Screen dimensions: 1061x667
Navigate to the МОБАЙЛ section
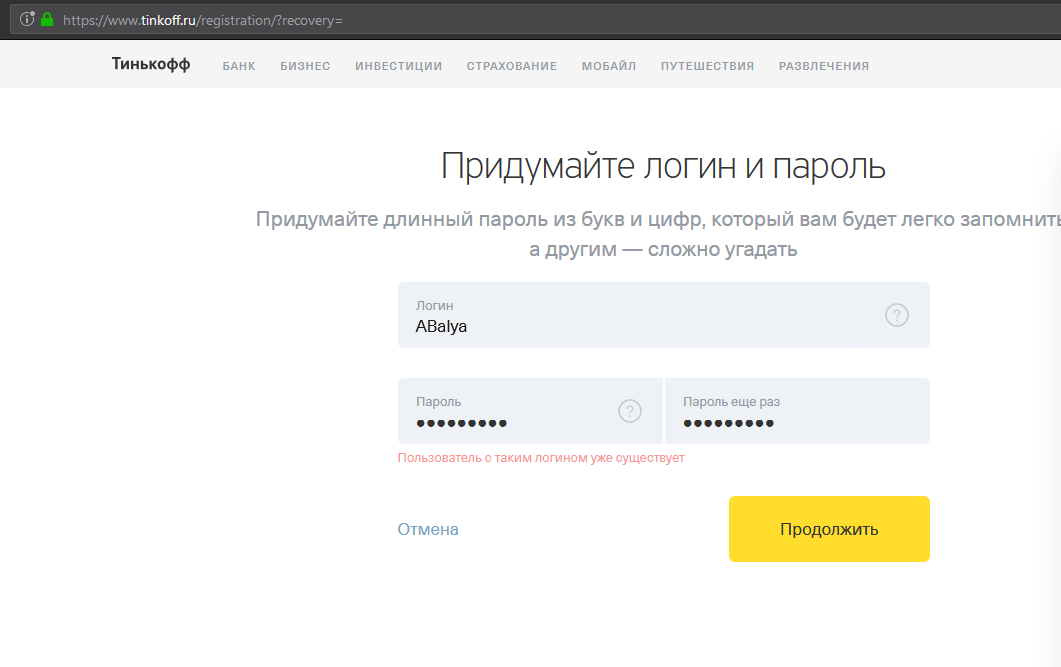[x=609, y=66]
